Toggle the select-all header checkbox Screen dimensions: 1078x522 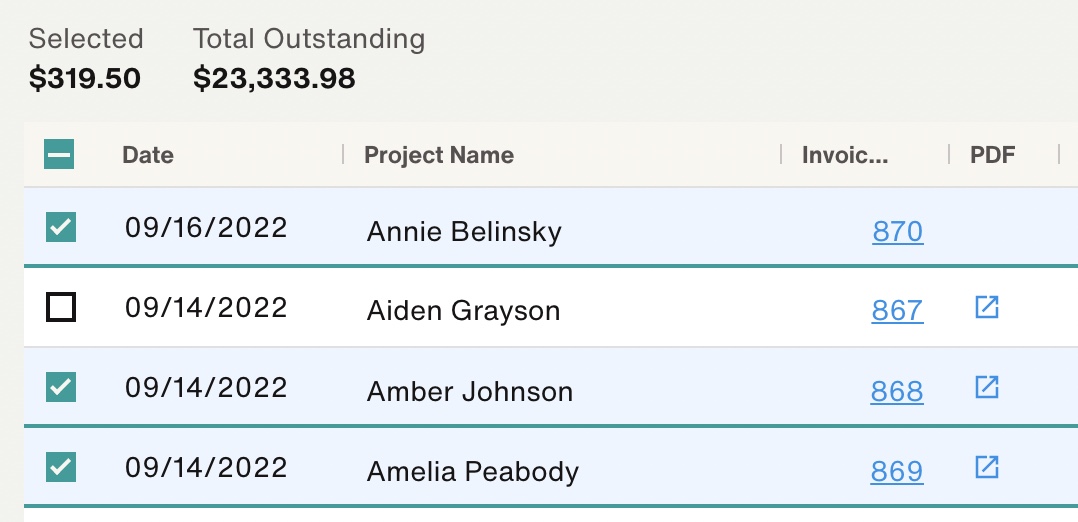click(59, 154)
